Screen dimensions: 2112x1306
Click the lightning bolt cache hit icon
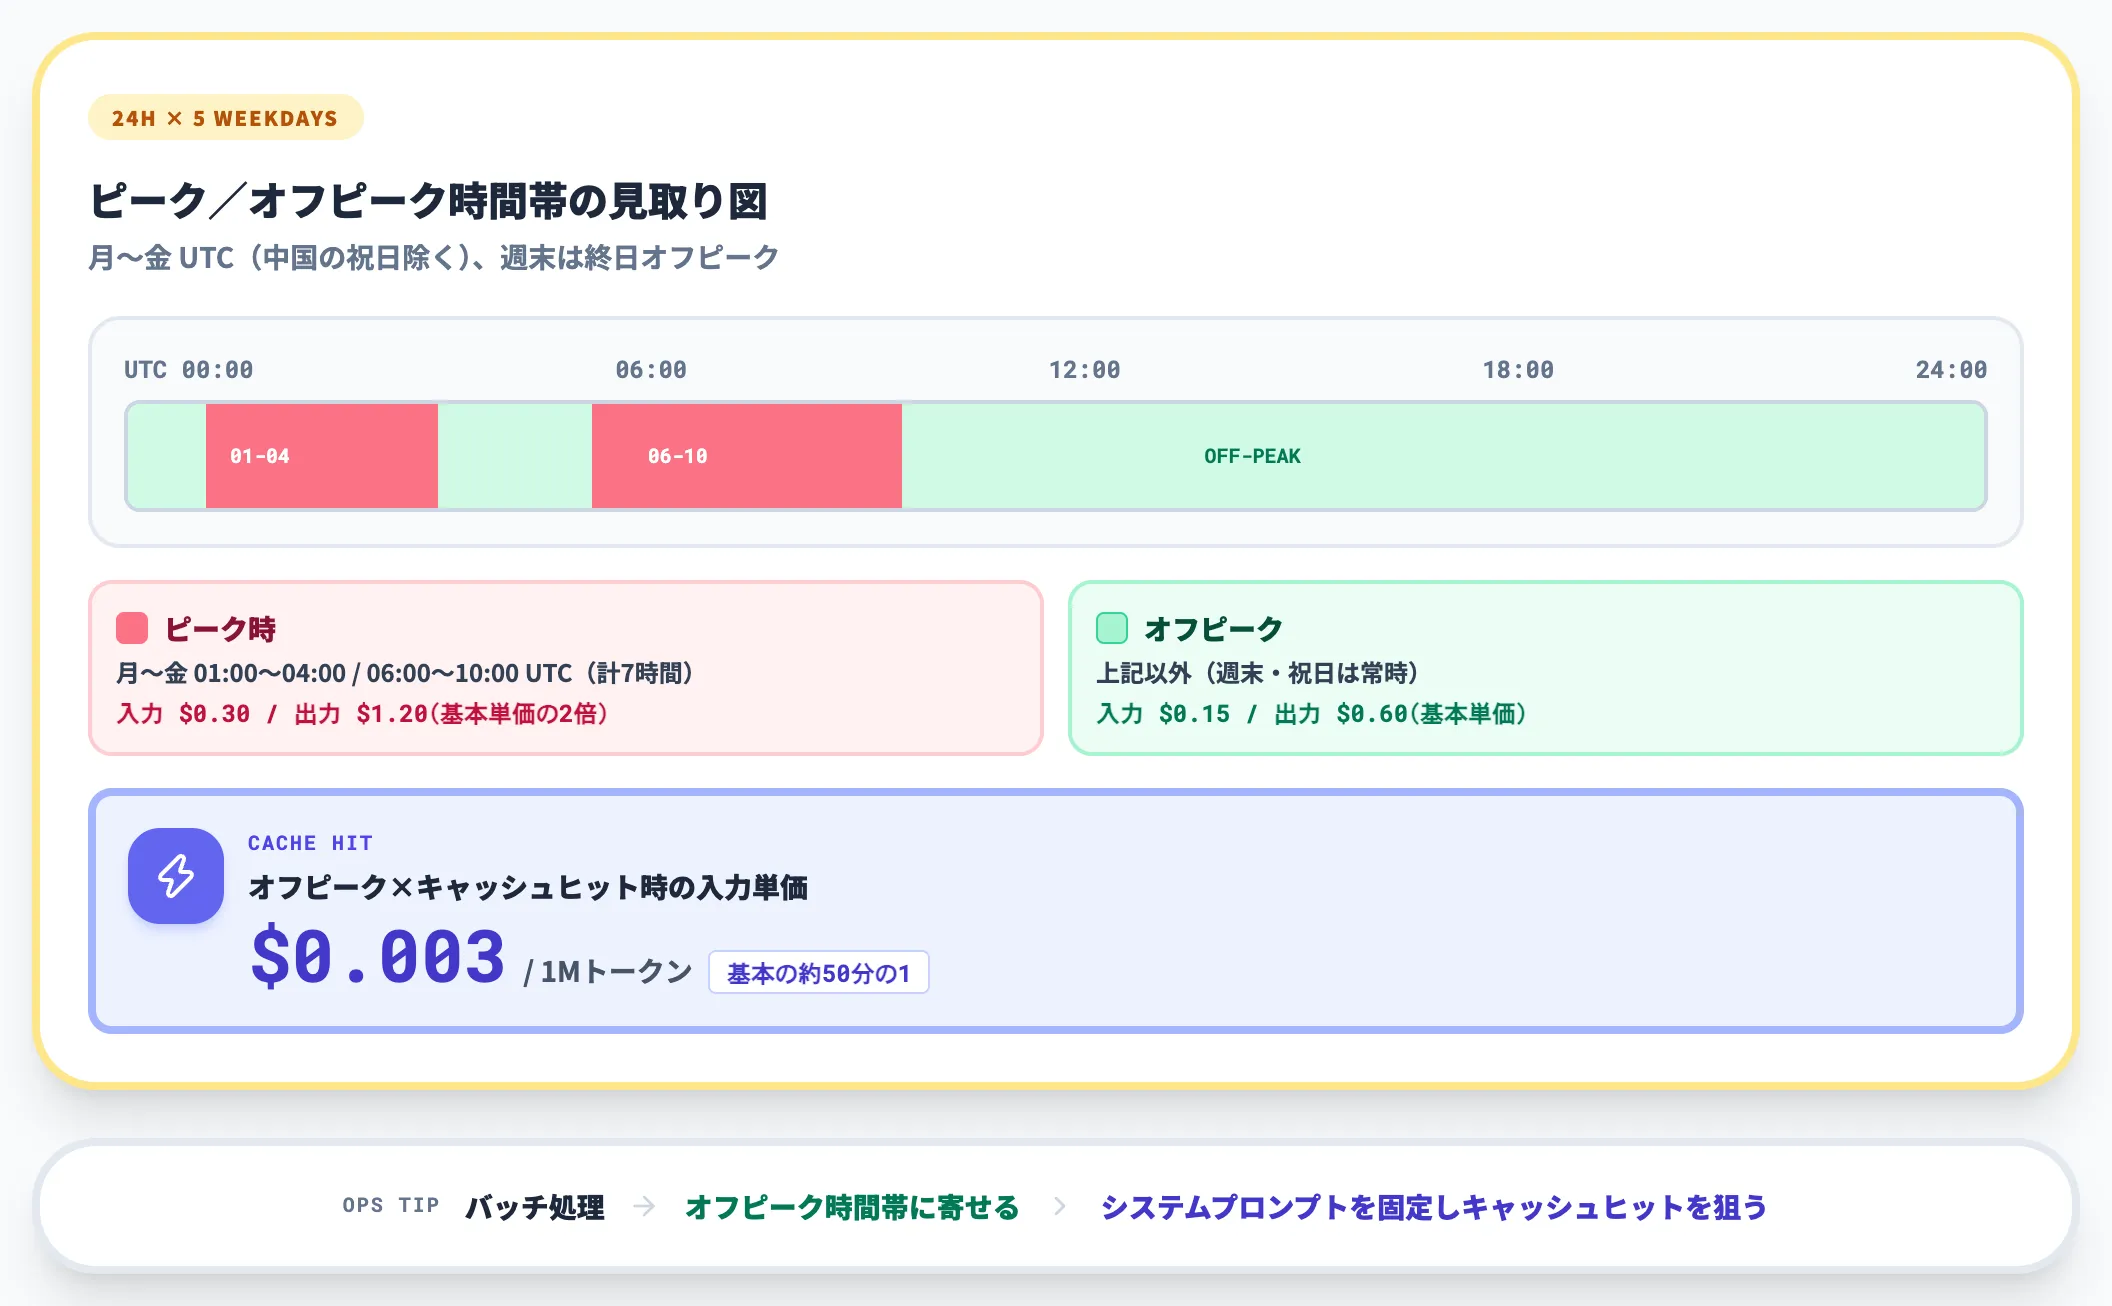click(x=176, y=876)
